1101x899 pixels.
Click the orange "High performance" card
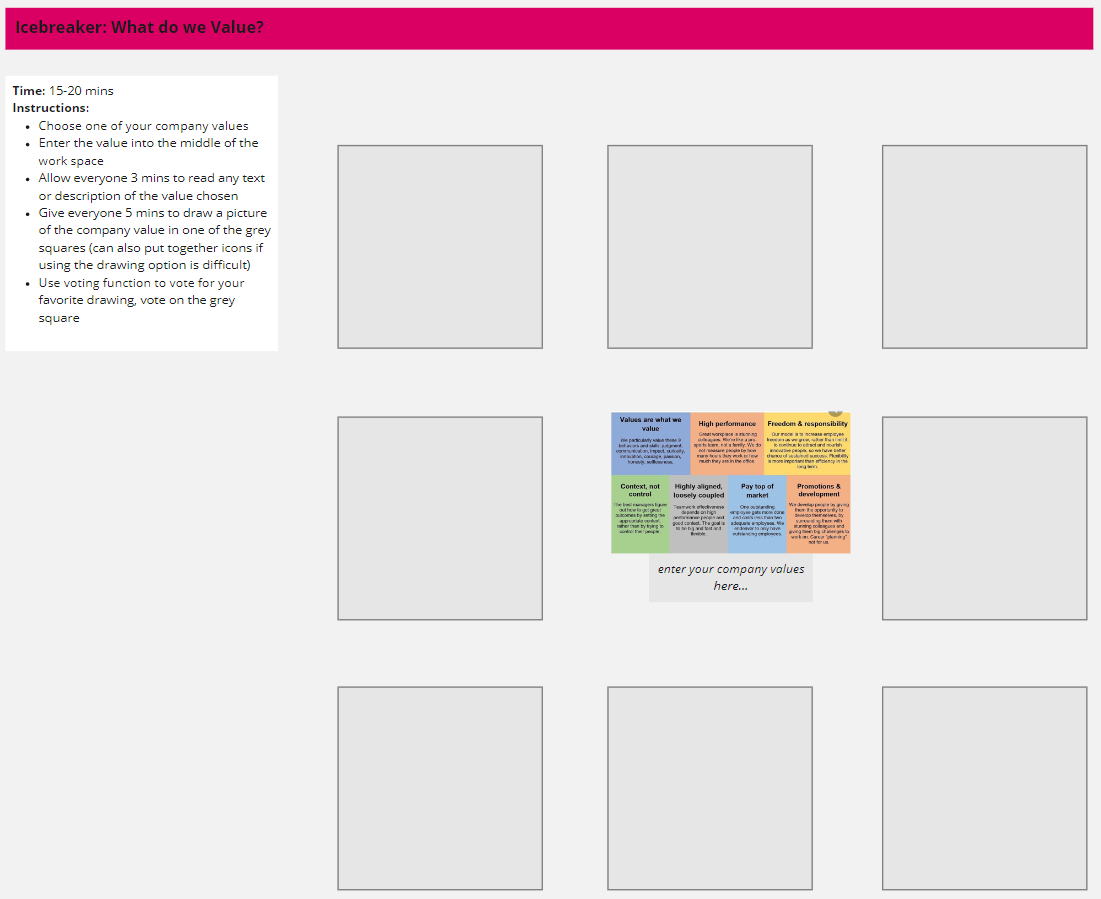click(727, 444)
